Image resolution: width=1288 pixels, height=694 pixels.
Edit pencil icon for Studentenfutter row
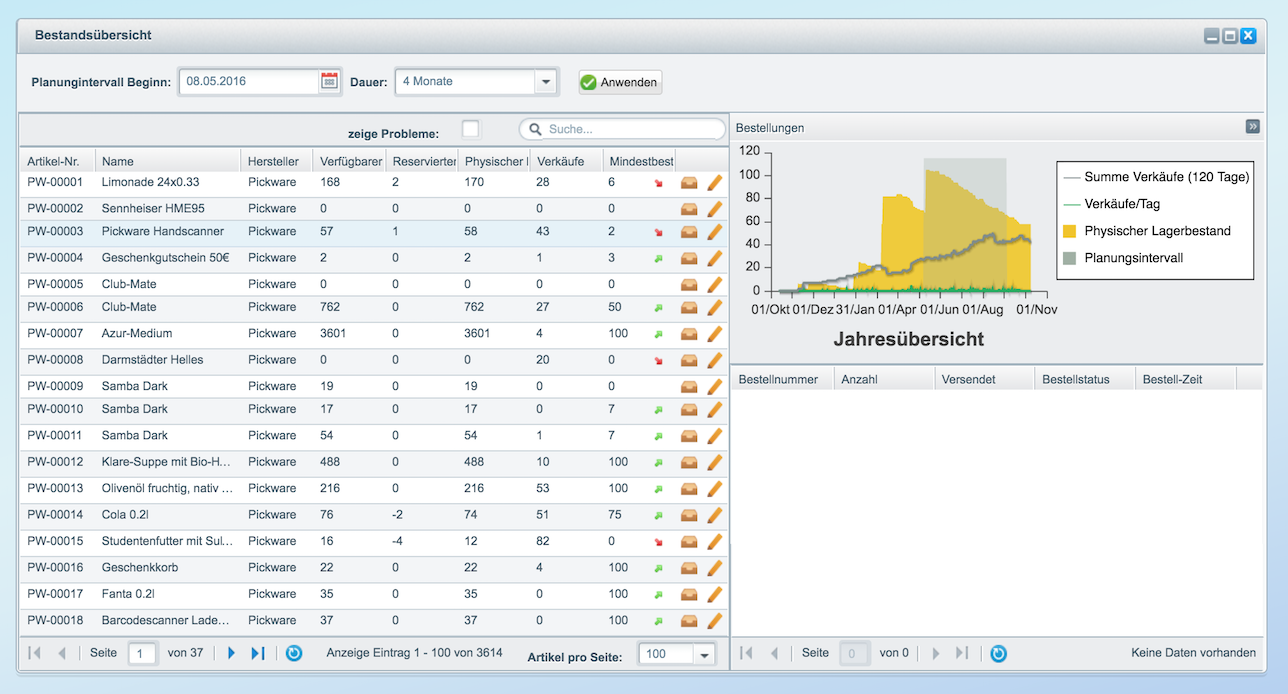[714, 541]
